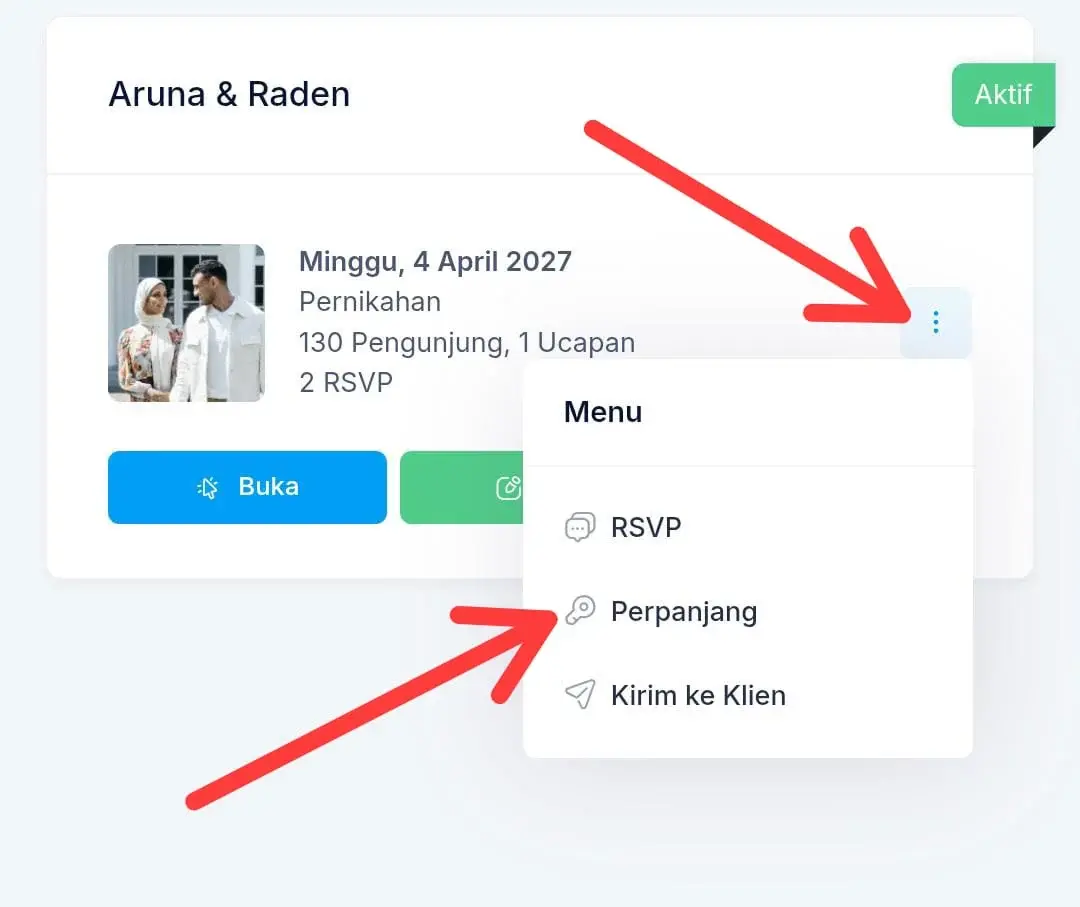Image resolution: width=1080 pixels, height=907 pixels.
Task: Click the green edit button
Action: (x=461, y=487)
